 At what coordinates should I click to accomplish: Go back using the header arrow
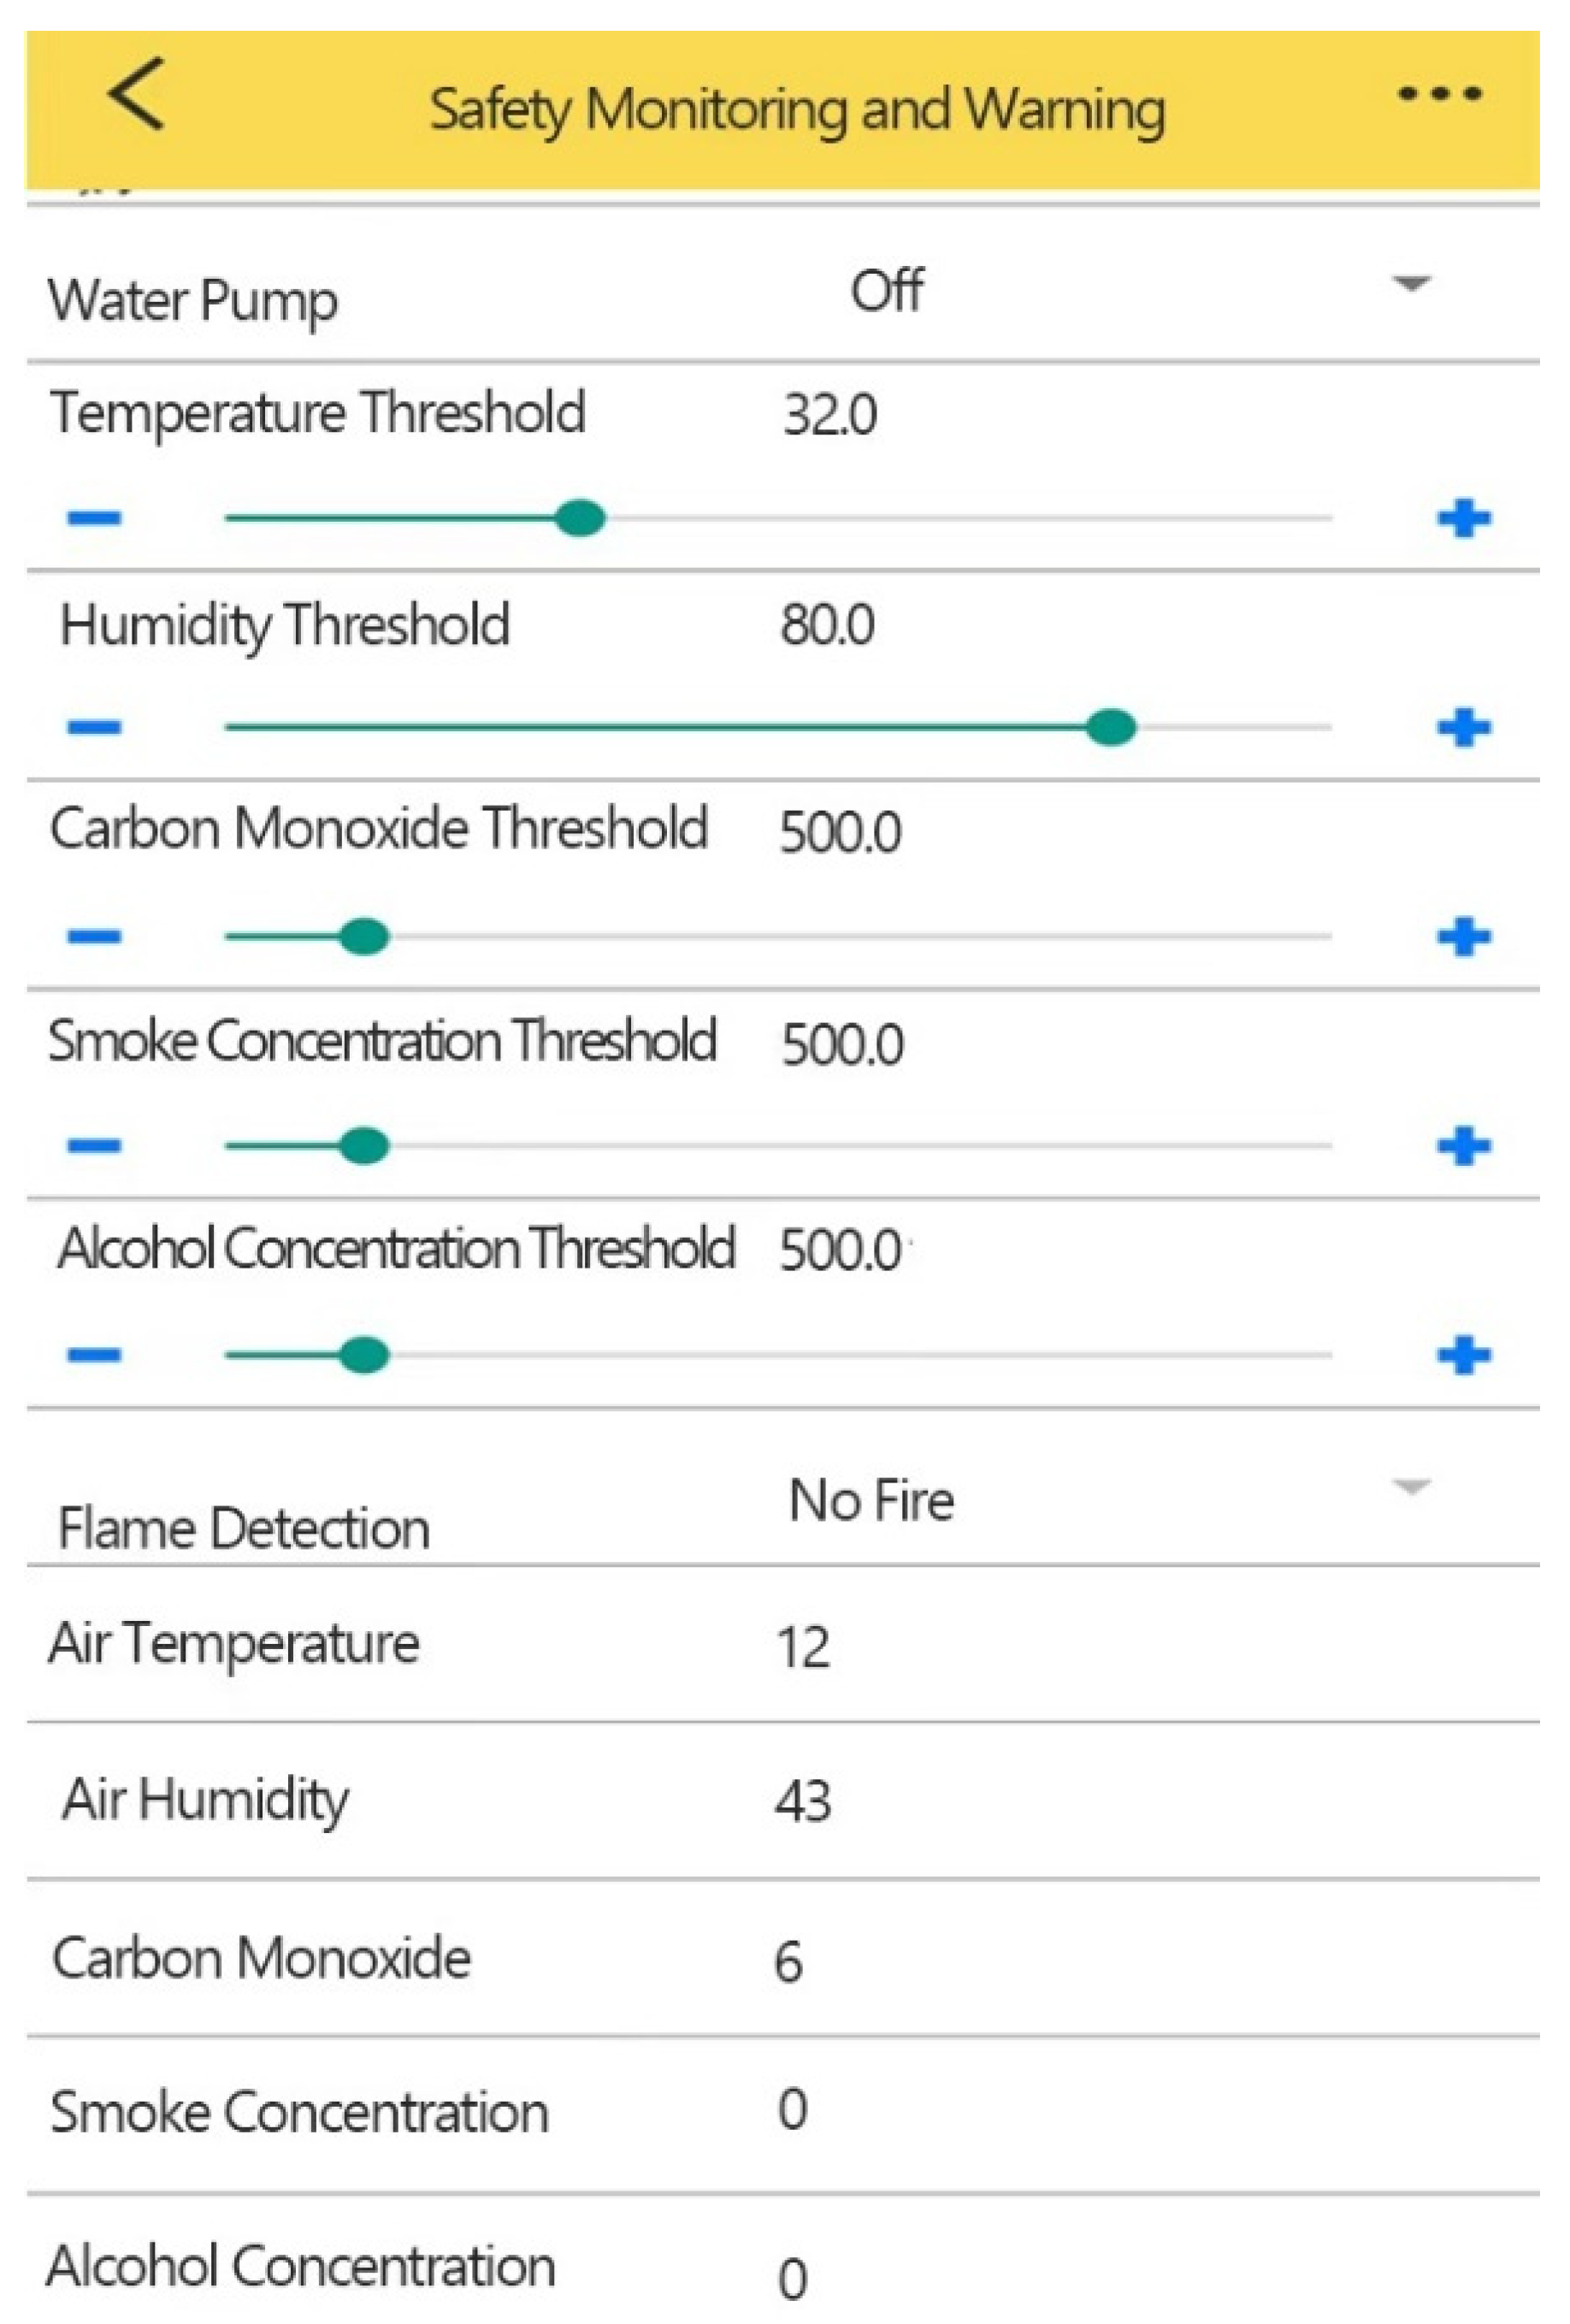click(136, 94)
